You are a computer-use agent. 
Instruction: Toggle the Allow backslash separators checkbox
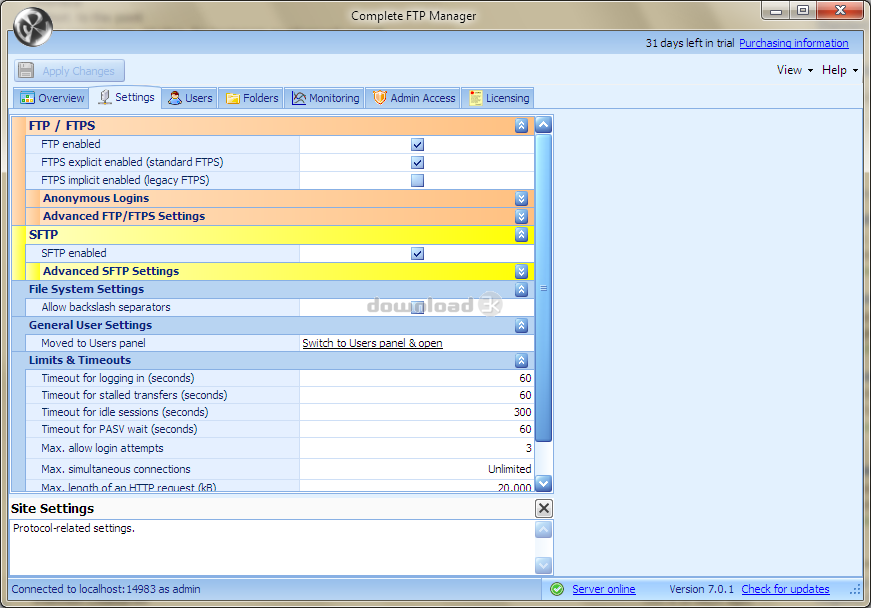click(417, 307)
